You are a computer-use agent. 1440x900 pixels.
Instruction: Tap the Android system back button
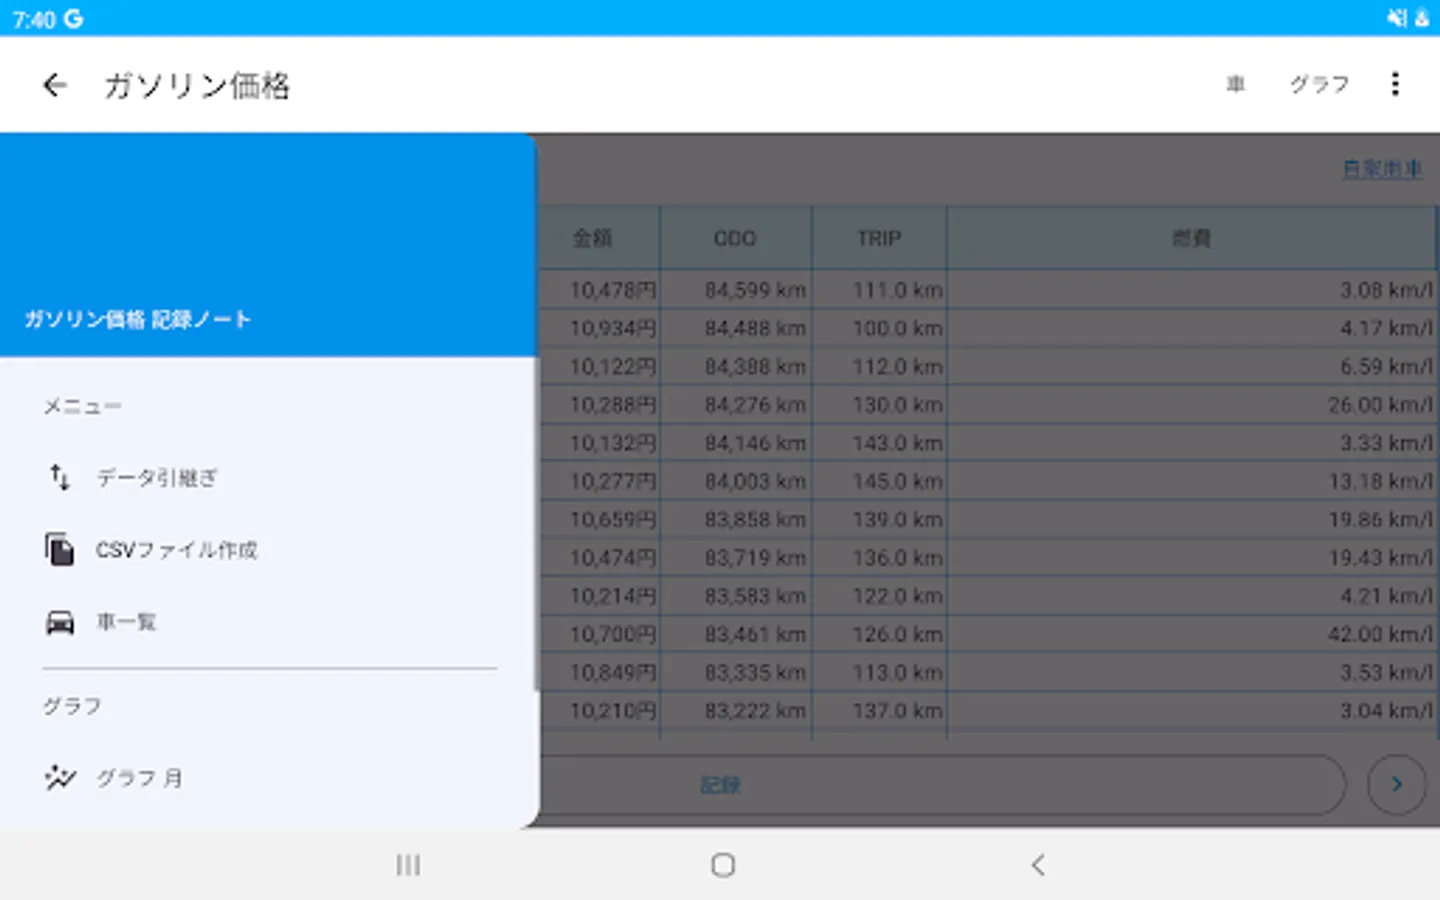coord(1038,865)
